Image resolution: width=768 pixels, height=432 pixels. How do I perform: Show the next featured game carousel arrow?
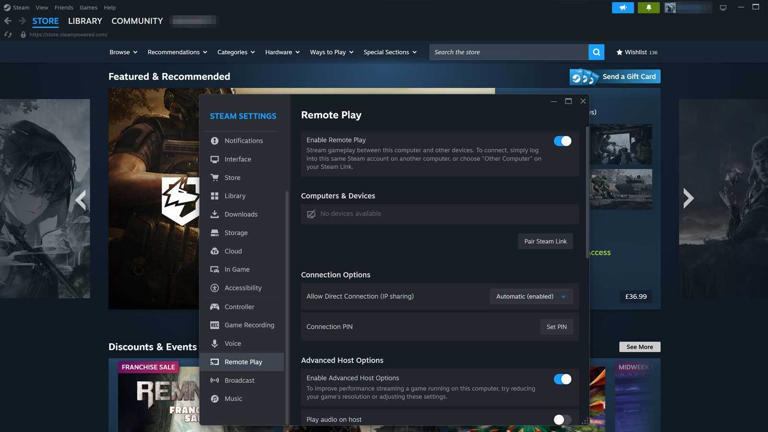tap(688, 198)
